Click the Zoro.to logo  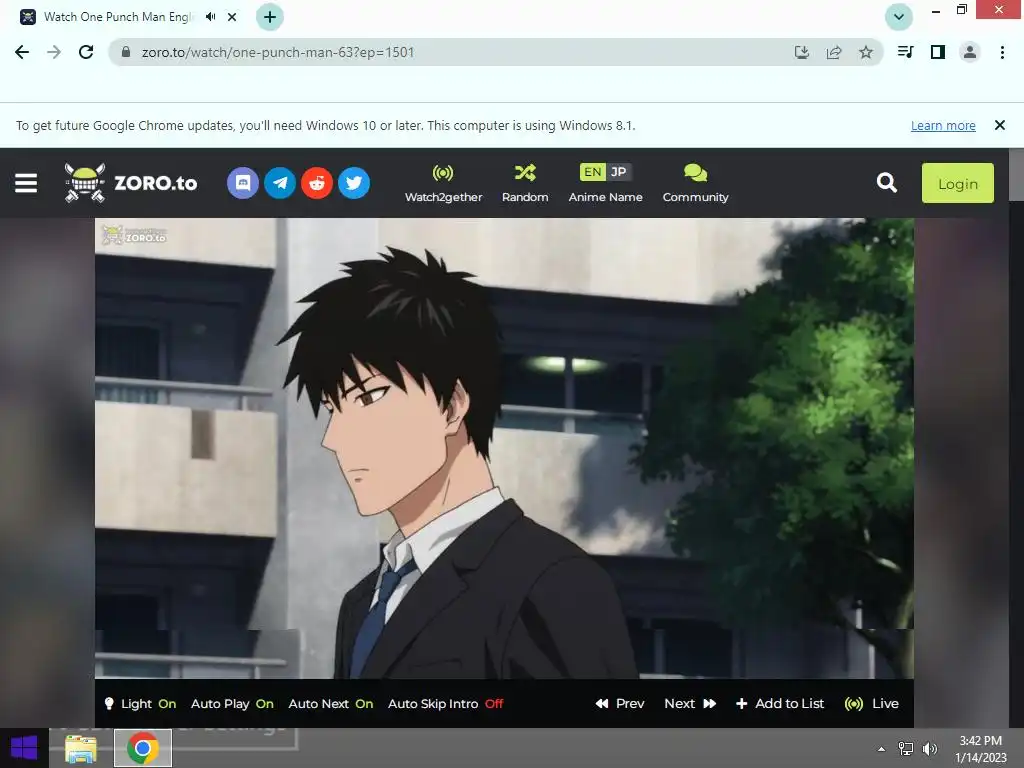pyautogui.click(x=131, y=183)
